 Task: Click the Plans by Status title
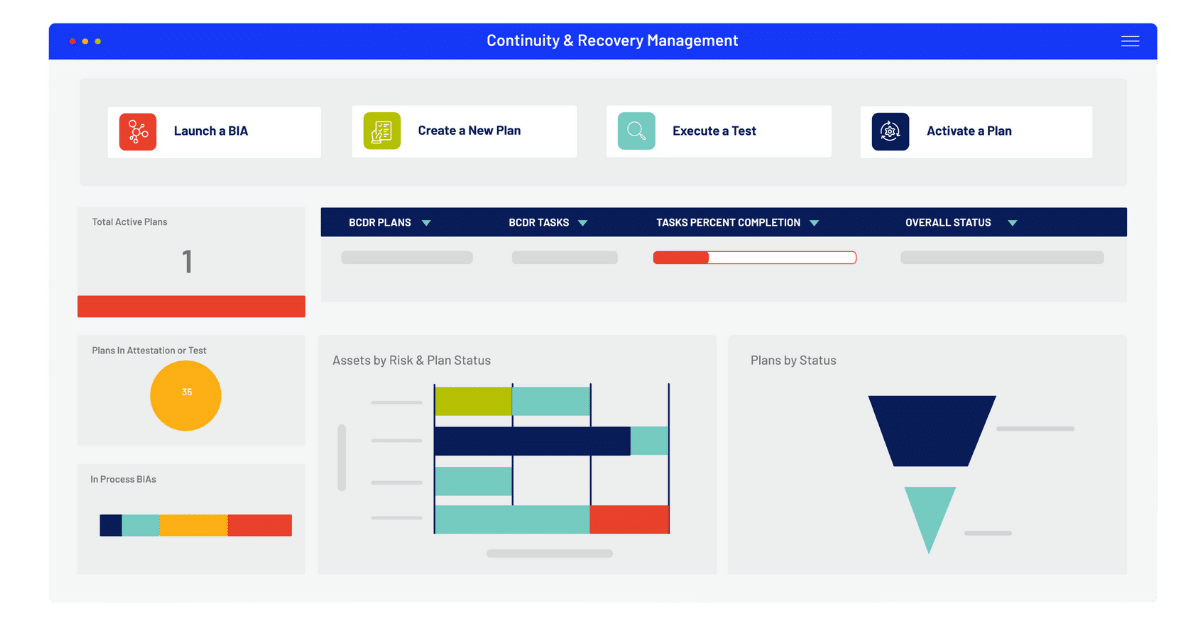point(793,360)
